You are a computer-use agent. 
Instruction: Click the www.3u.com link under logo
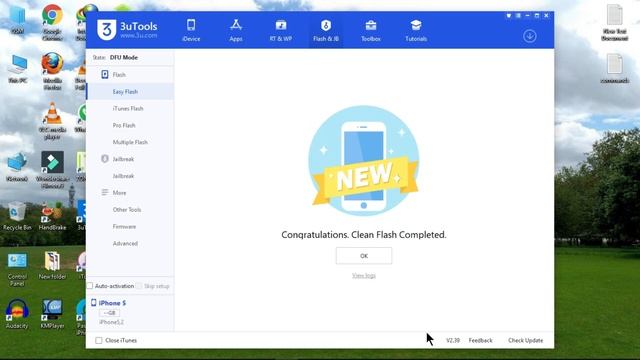pyautogui.click(x=138, y=36)
